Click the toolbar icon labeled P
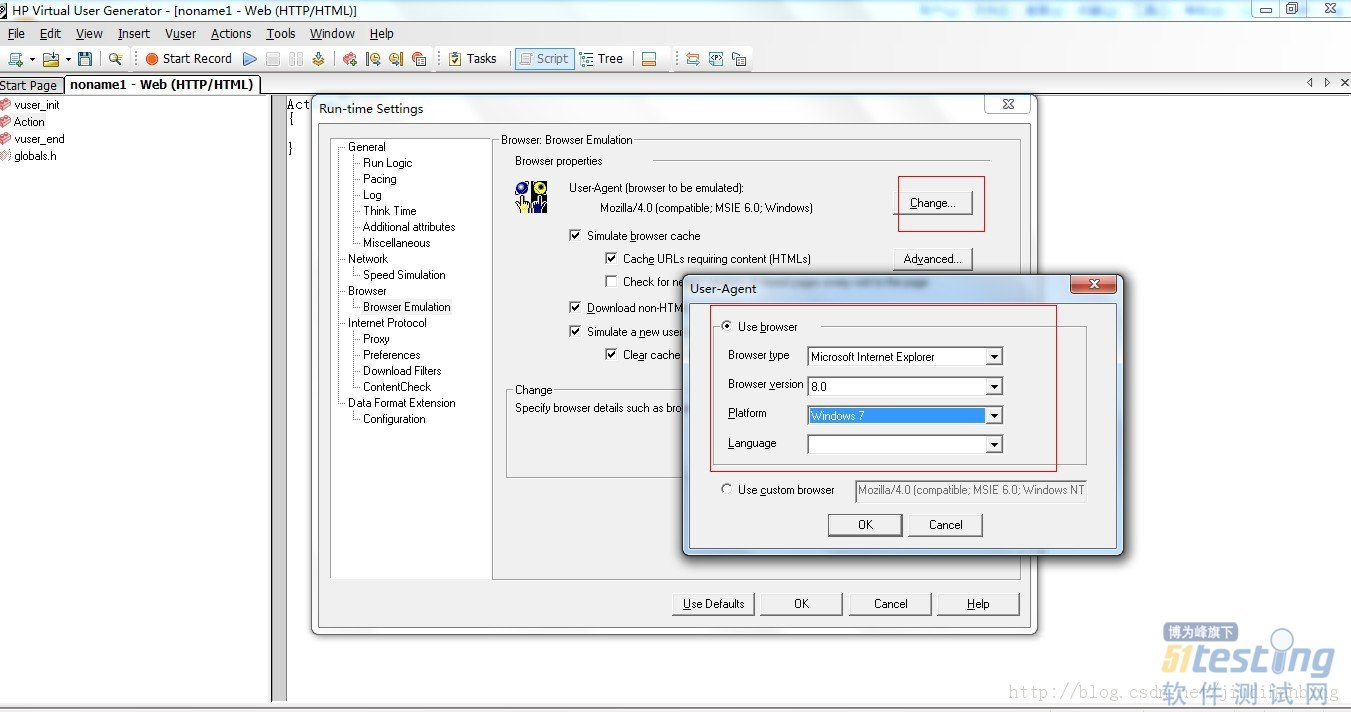1351x712 pixels. [x=716, y=59]
